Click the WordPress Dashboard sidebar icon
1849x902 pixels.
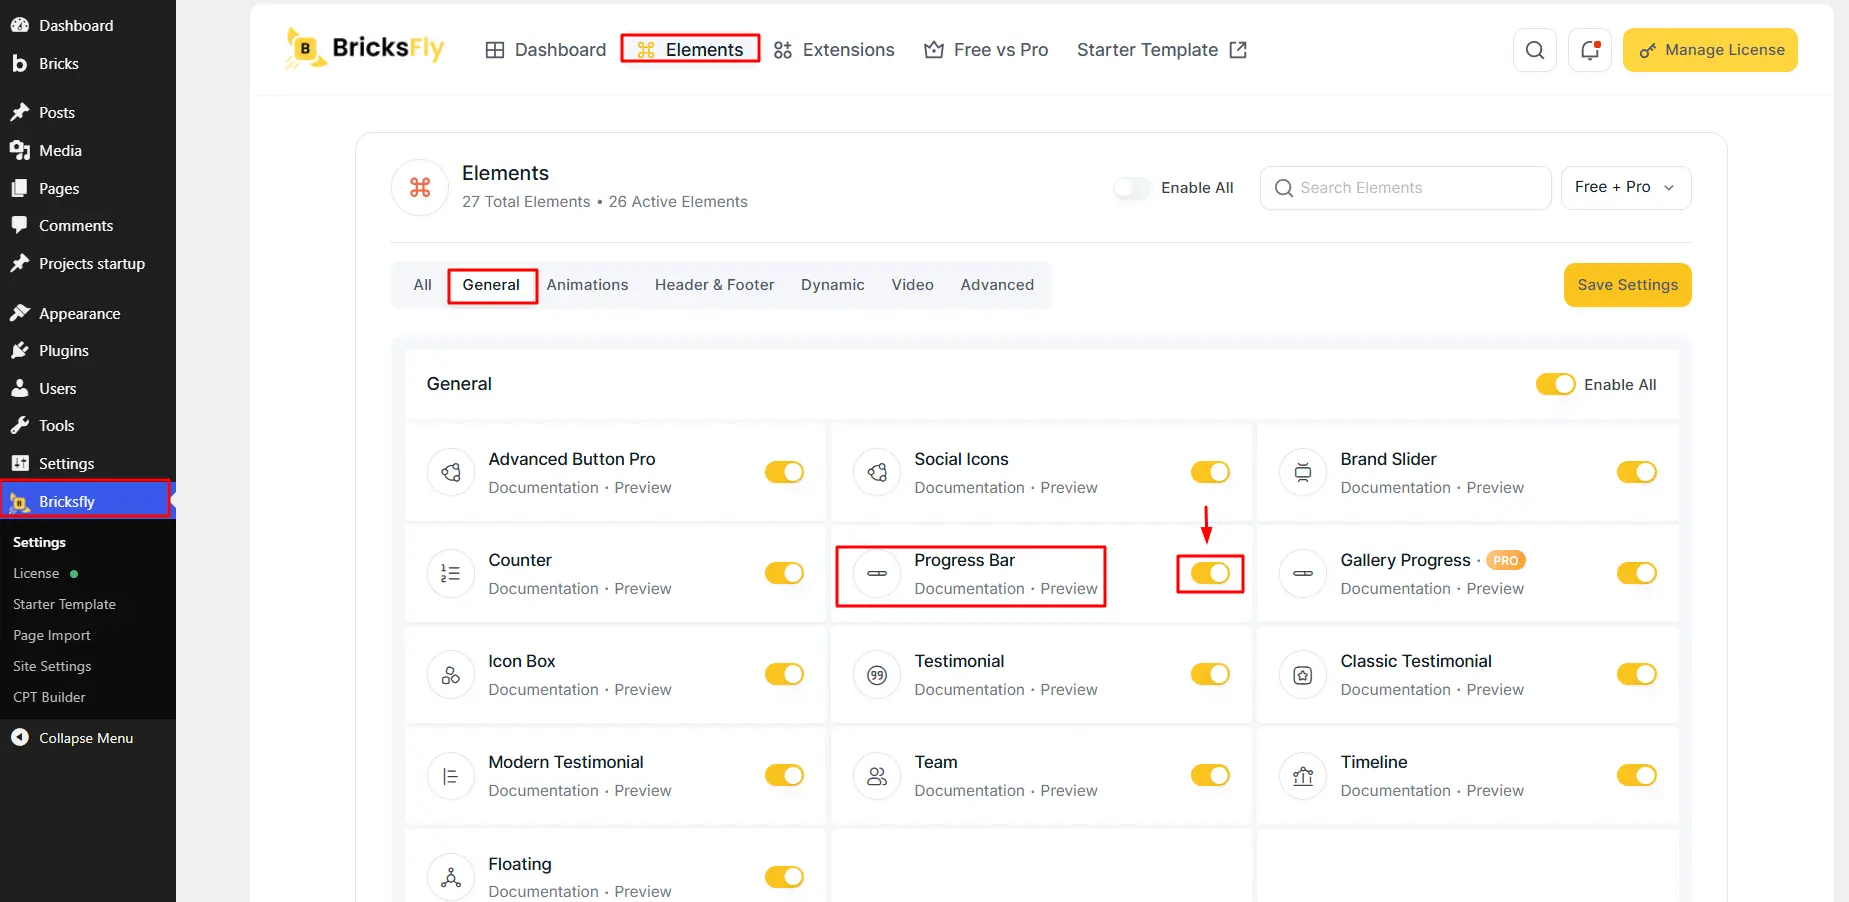click(20, 25)
